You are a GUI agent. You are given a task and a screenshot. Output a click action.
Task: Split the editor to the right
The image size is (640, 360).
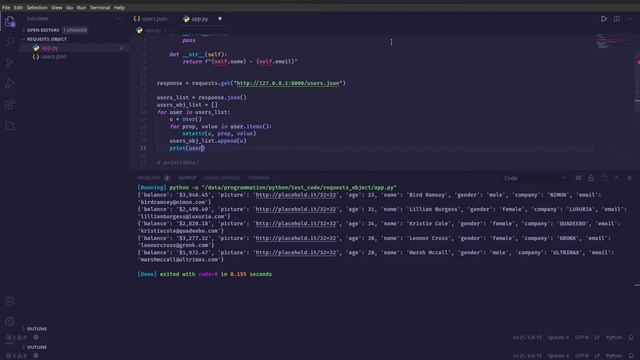(617, 19)
